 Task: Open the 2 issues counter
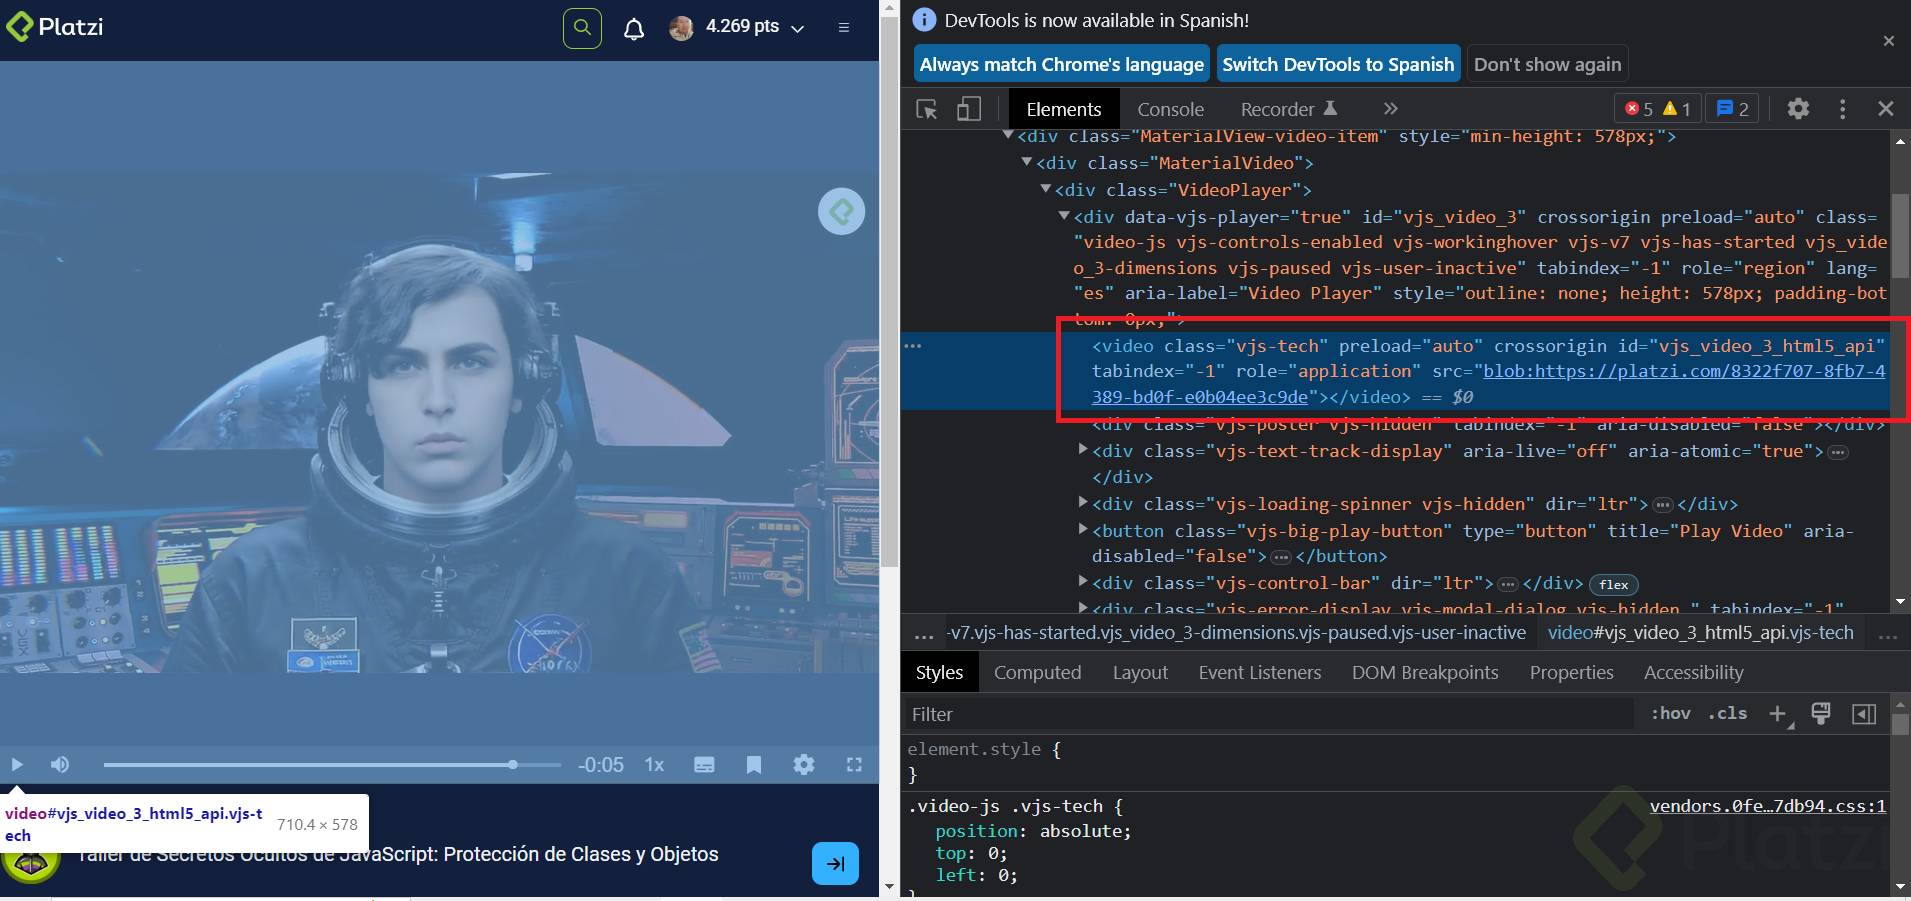[x=1733, y=109]
